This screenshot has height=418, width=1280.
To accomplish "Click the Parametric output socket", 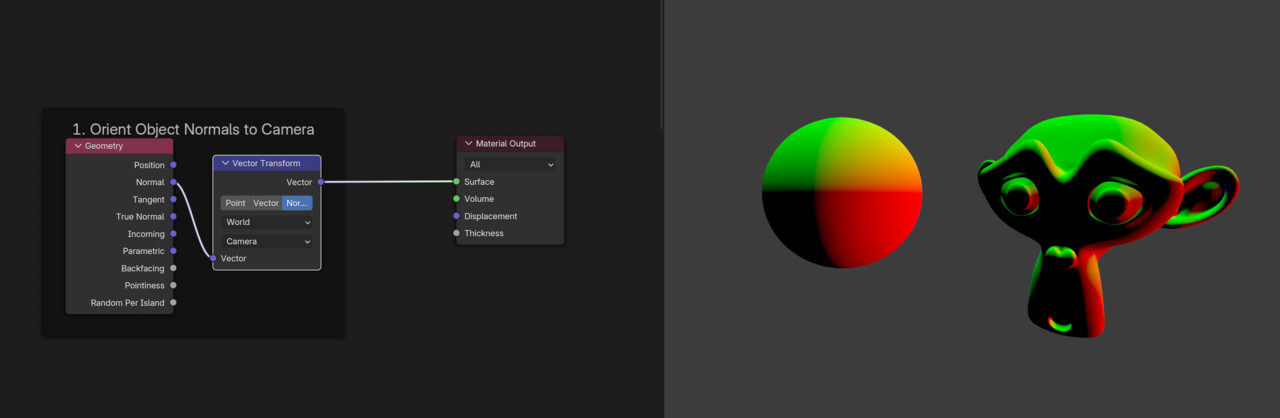I will 173,251.
